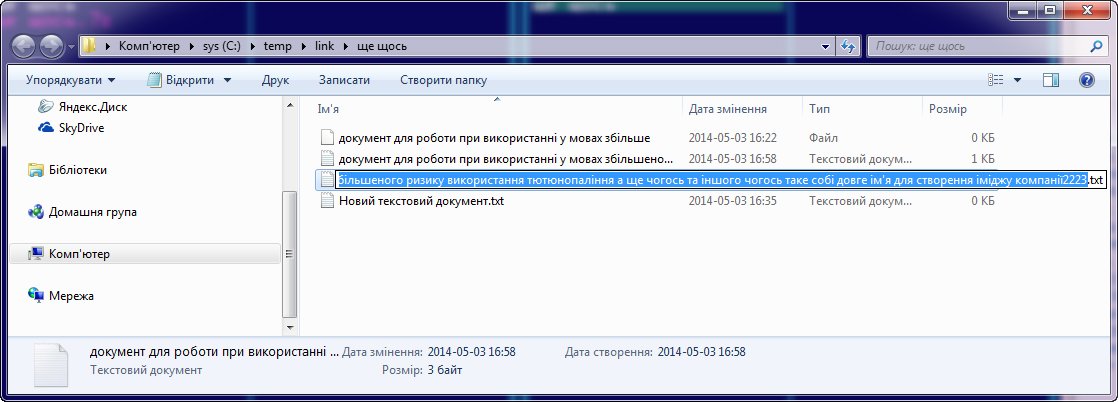Screen dimensions: 1118x402
Task: Open the address bar history dropdown
Action: (826, 46)
